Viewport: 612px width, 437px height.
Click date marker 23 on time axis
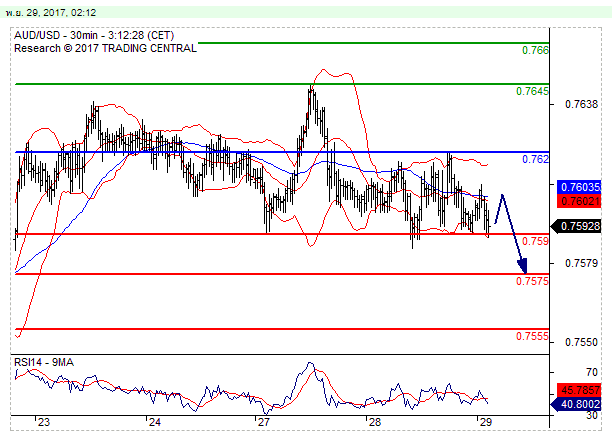coord(44,422)
